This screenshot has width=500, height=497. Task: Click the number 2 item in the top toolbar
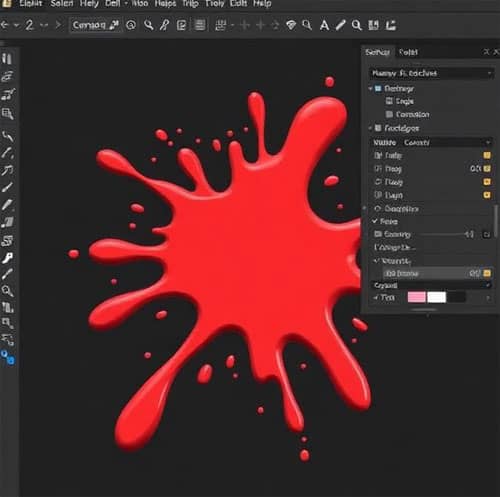[x=29, y=25]
